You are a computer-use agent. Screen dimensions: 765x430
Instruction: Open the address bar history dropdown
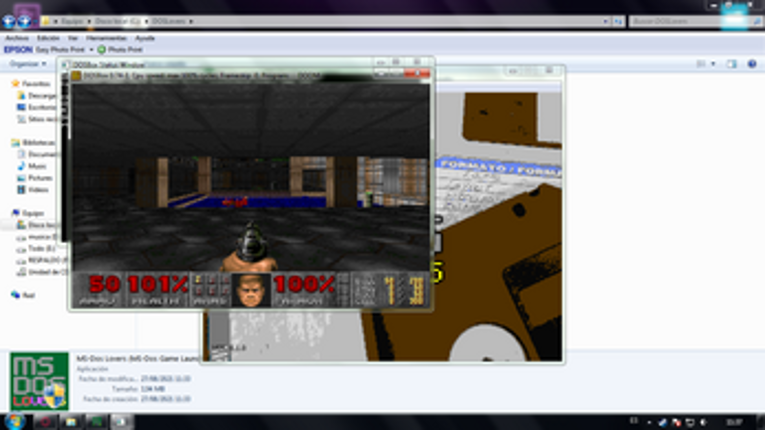point(605,21)
